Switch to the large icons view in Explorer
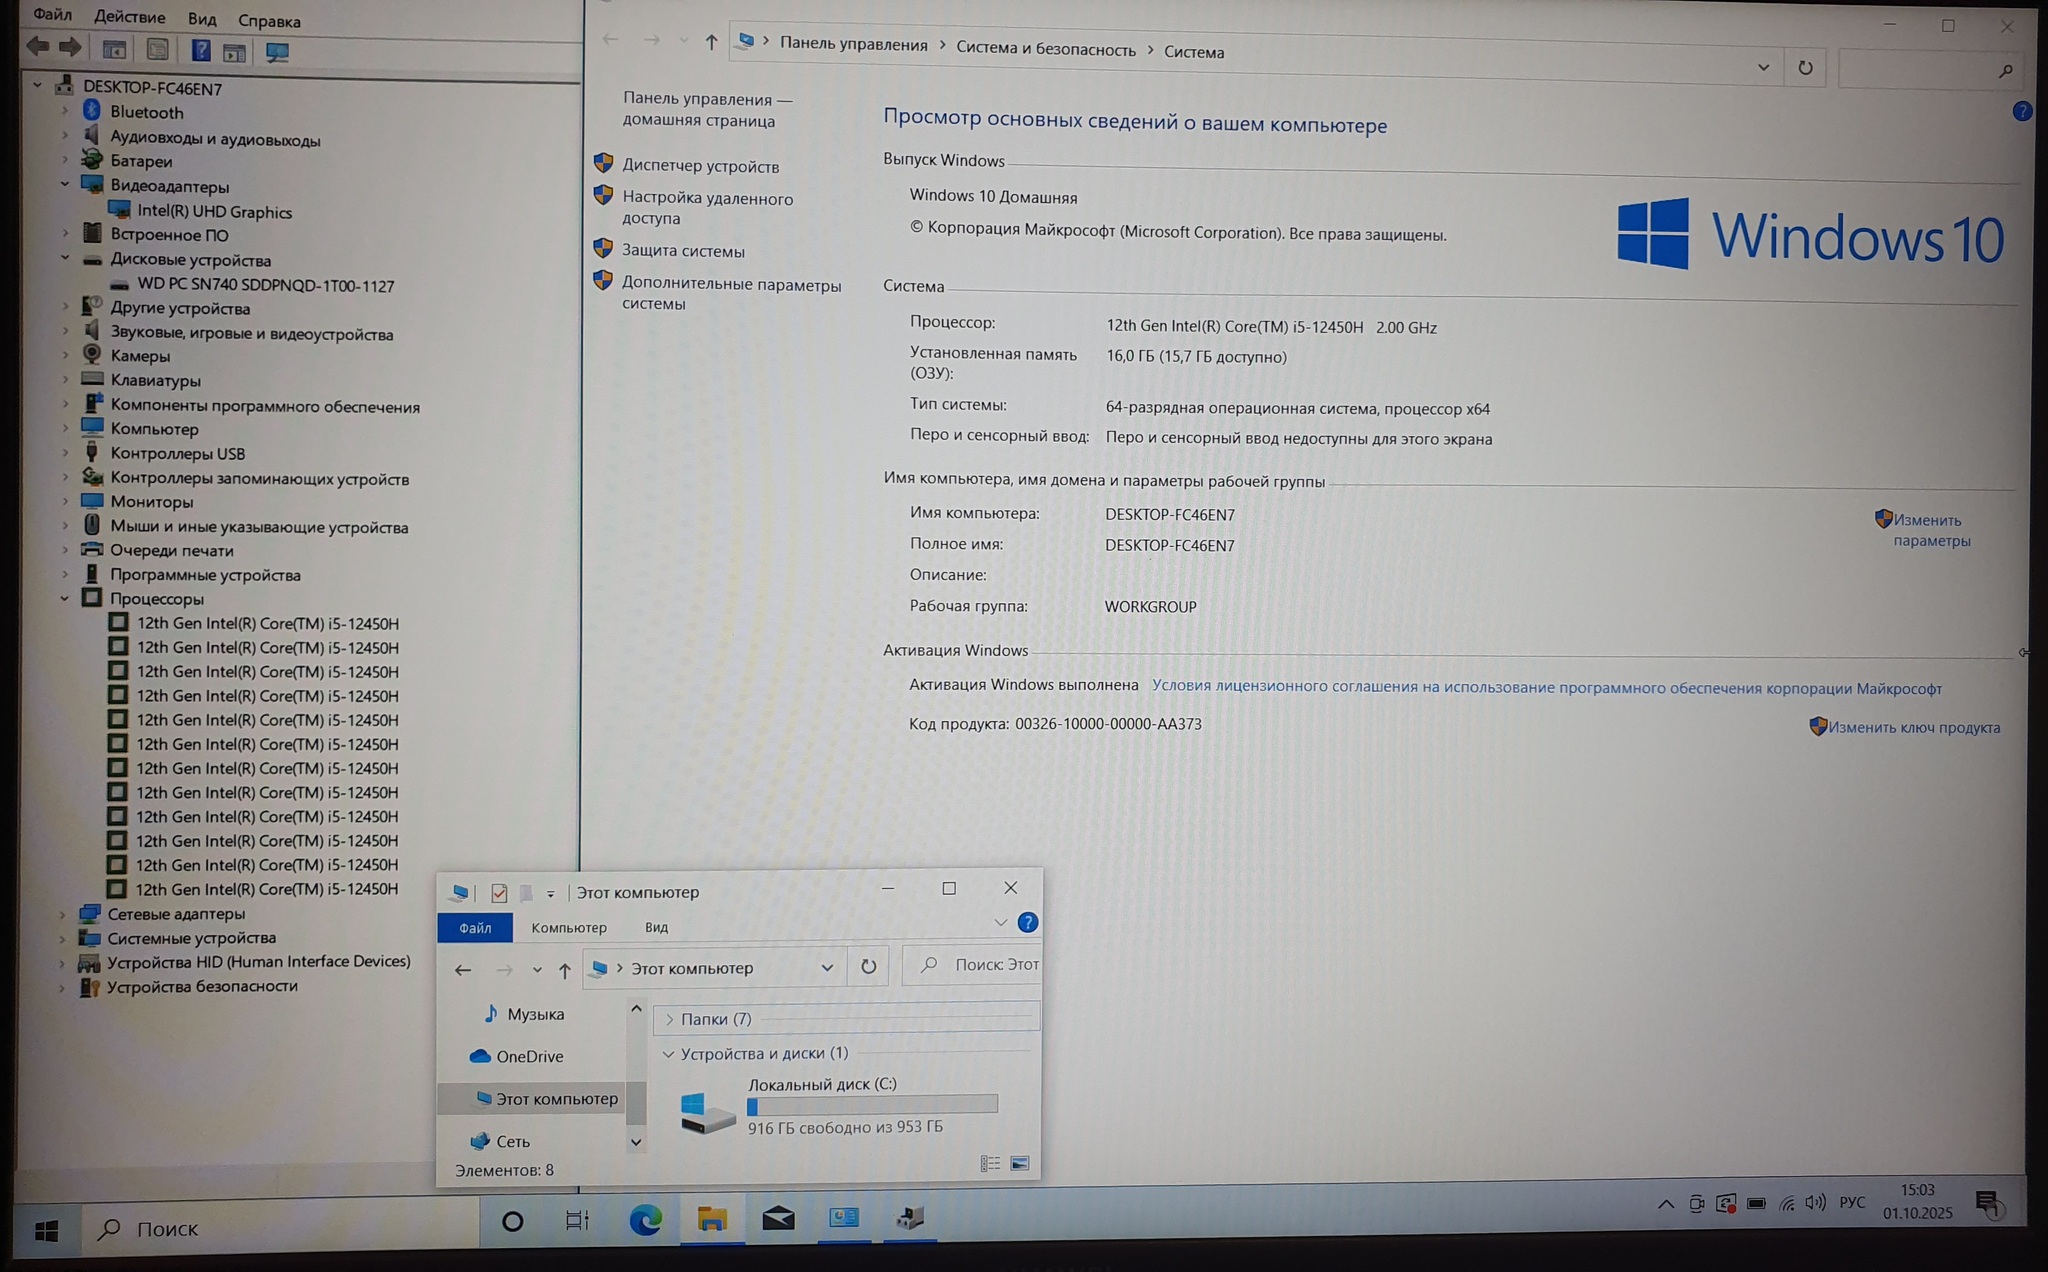This screenshot has height=1272, width=2048. 1020,1164
